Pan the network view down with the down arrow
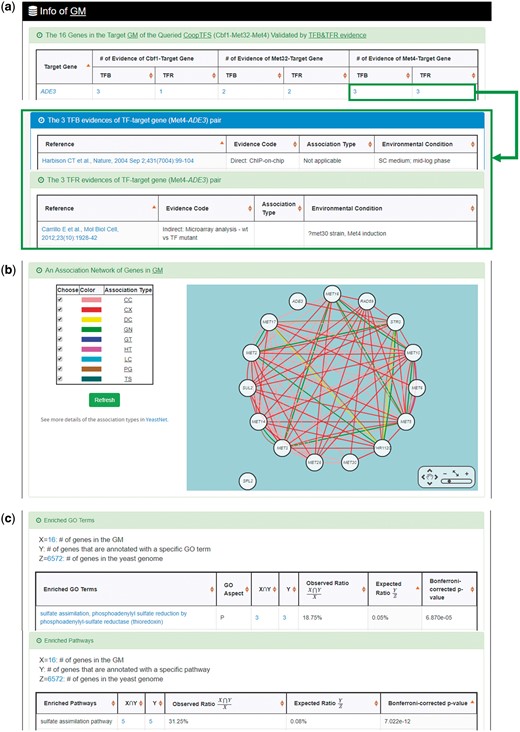This screenshot has width=520, height=732. pos(429,483)
